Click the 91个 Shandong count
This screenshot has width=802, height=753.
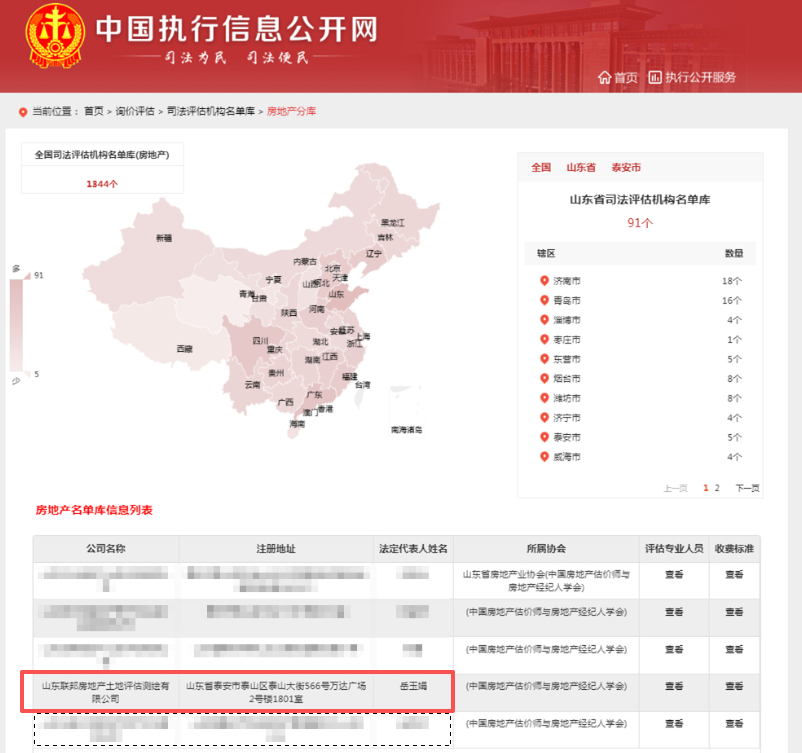pos(640,223)
